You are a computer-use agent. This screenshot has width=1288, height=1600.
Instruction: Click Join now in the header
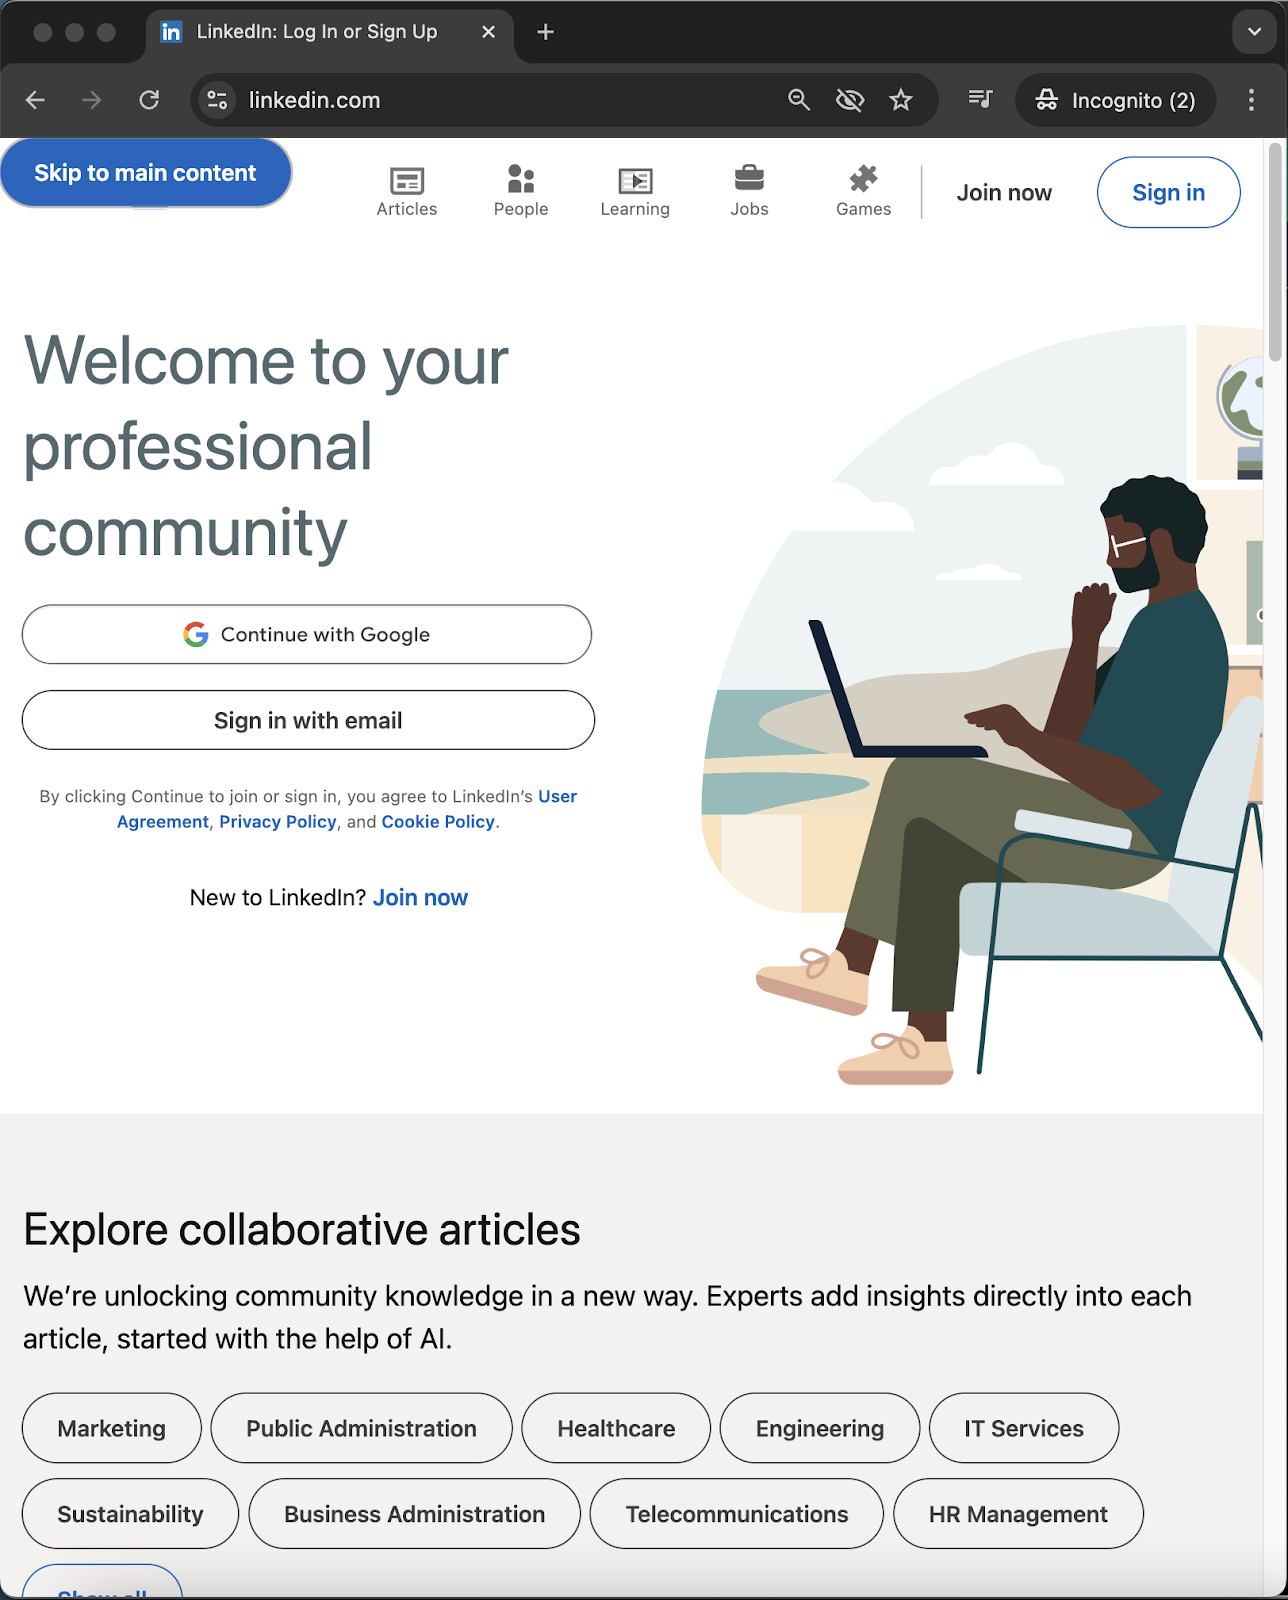pos(1004,192)
